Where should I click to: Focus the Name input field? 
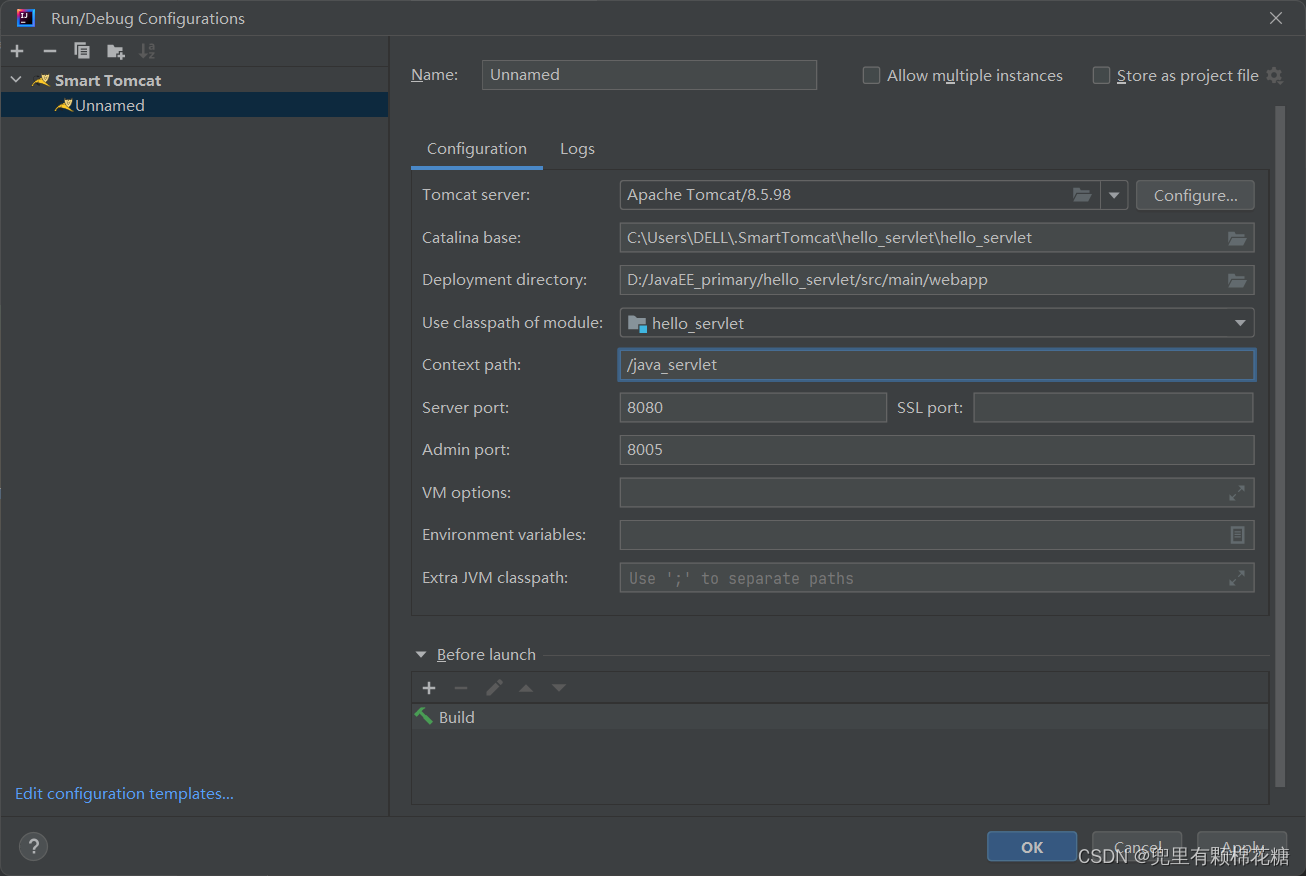click(x=649, y=75)
